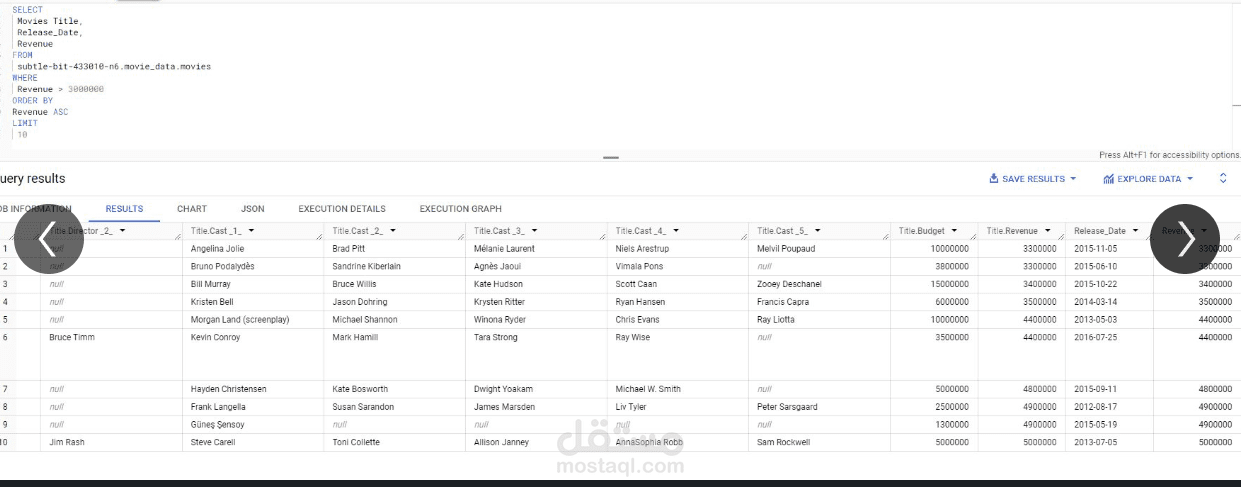Viewport: 1242px width, 487px height.
Task: Open the Title.Revenue column dropdown arrow
Action: click(1047, 231)
